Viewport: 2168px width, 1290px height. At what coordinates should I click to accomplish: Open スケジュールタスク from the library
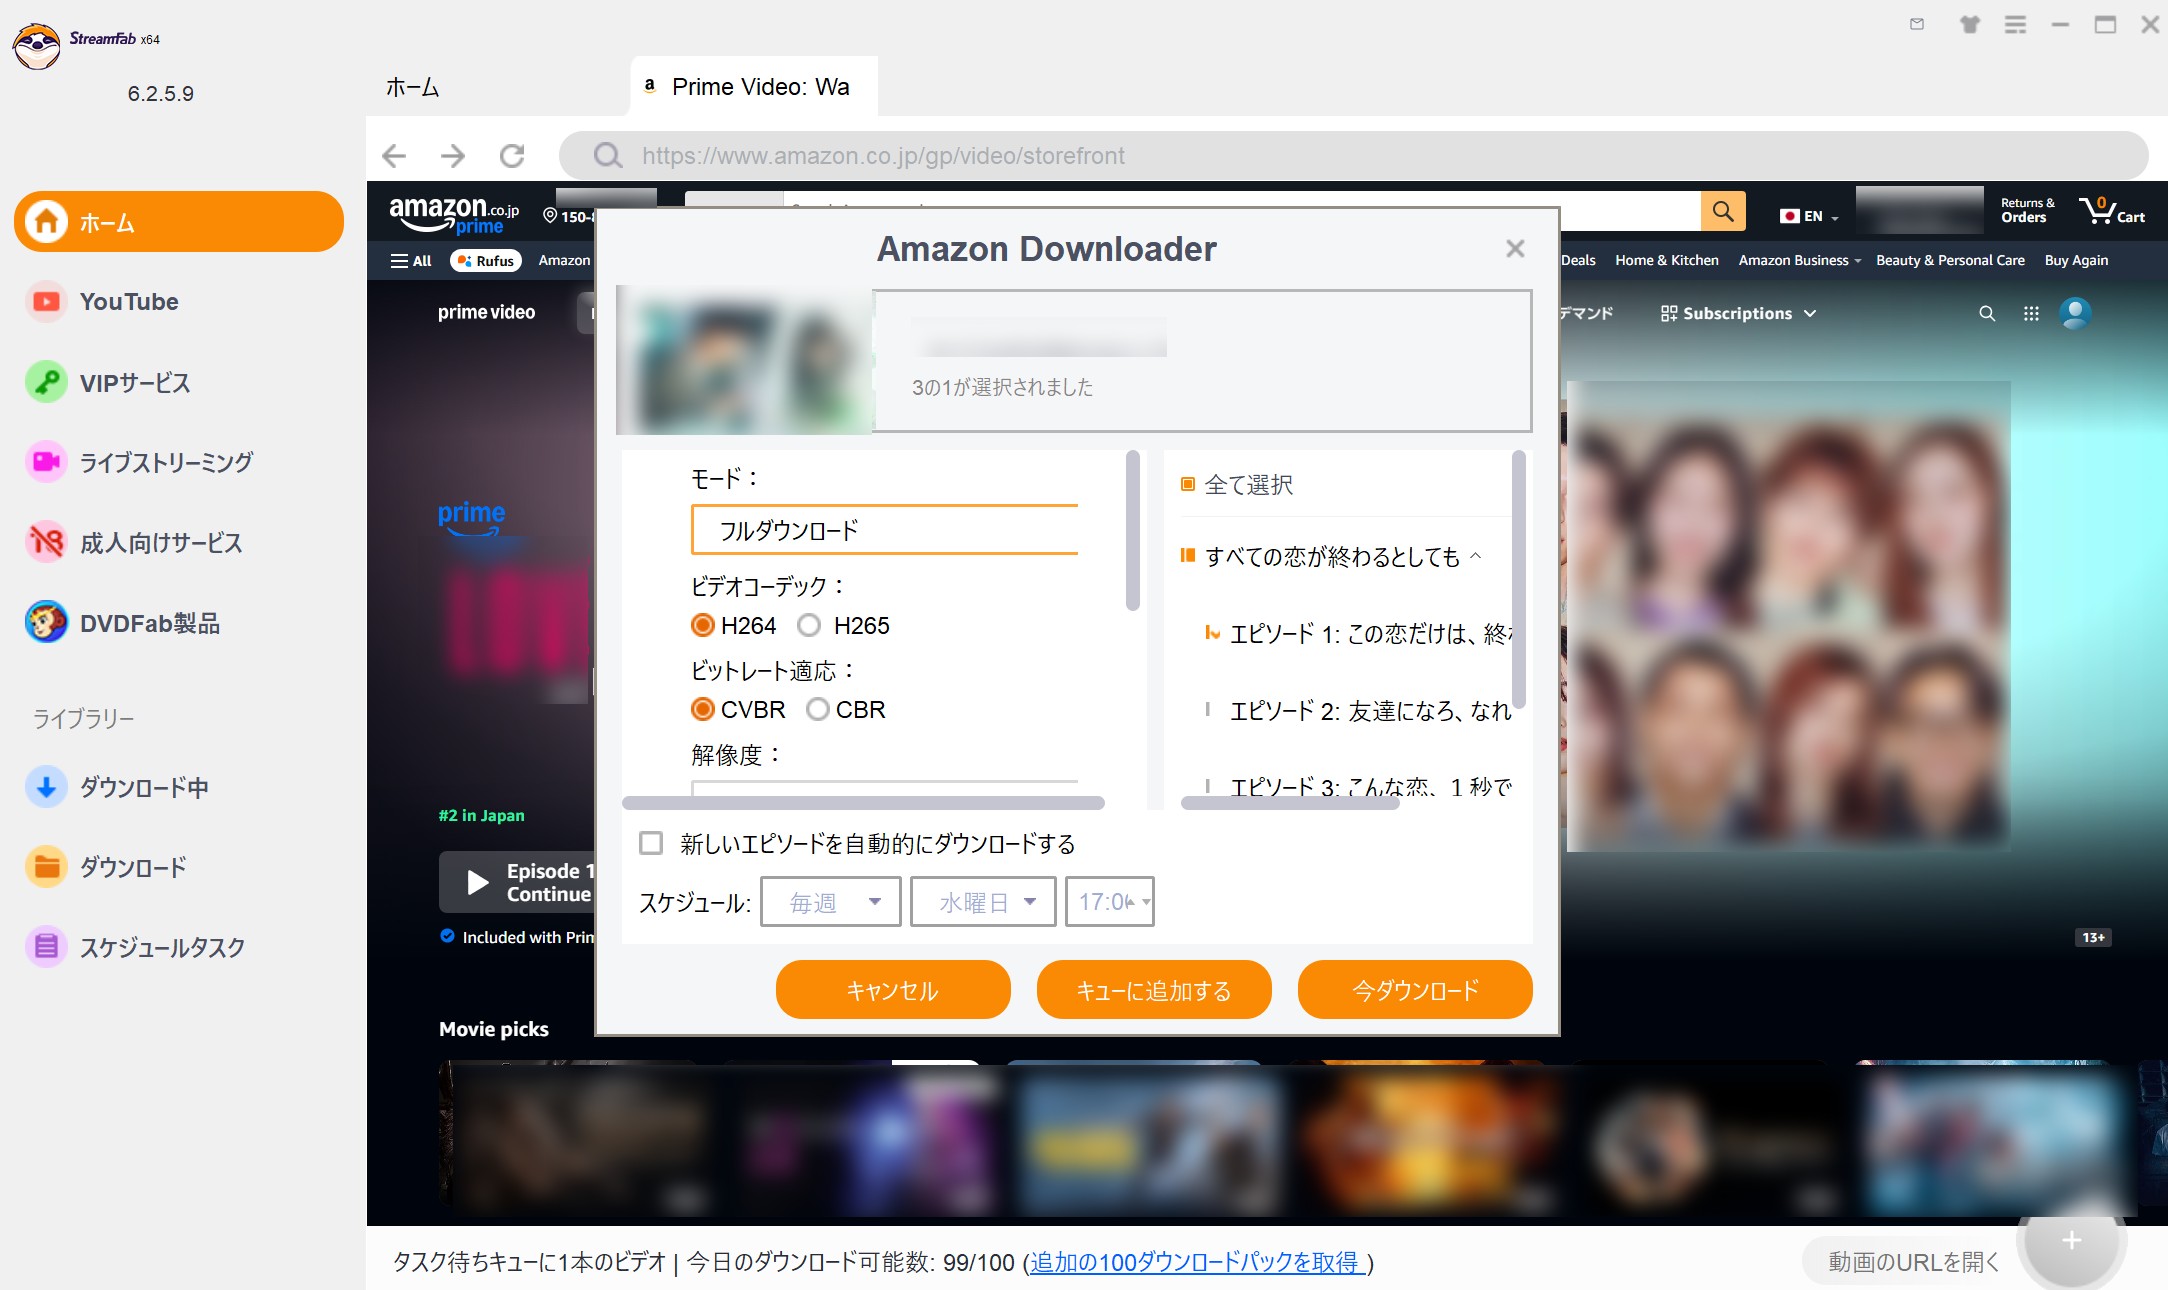(x=160, y=947)
